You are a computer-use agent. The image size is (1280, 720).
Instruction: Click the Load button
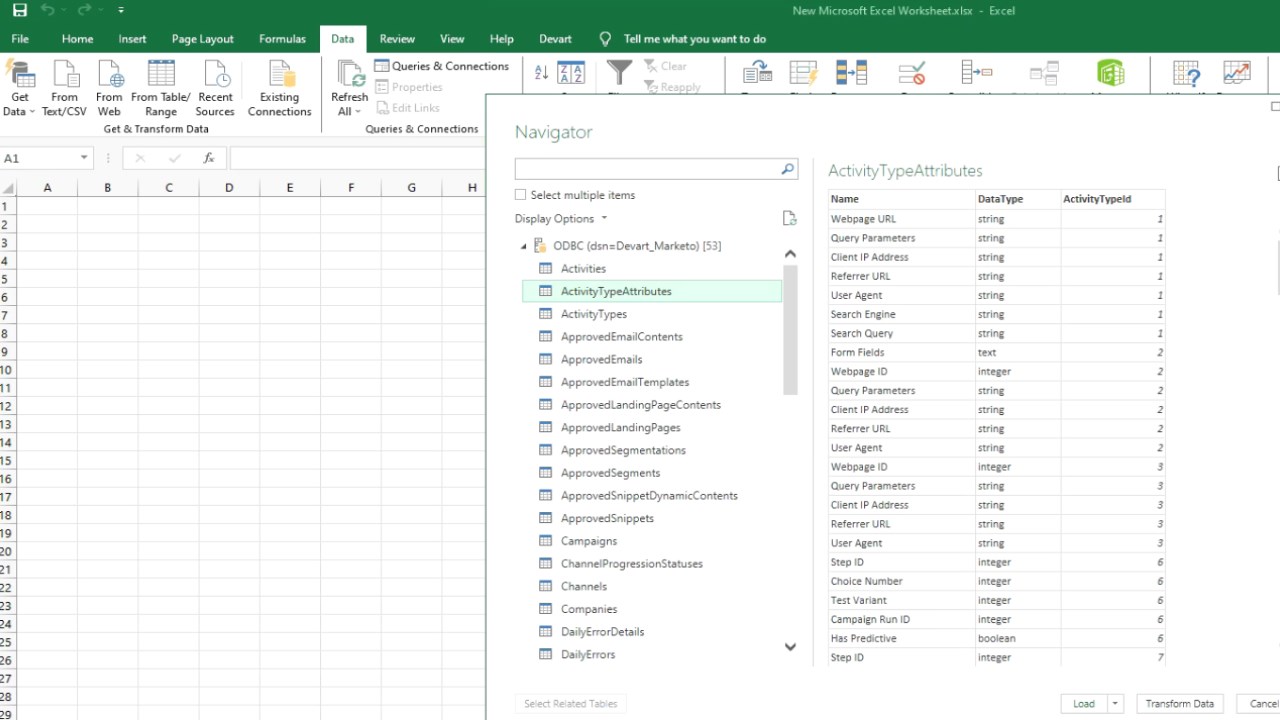[1084, 704]
